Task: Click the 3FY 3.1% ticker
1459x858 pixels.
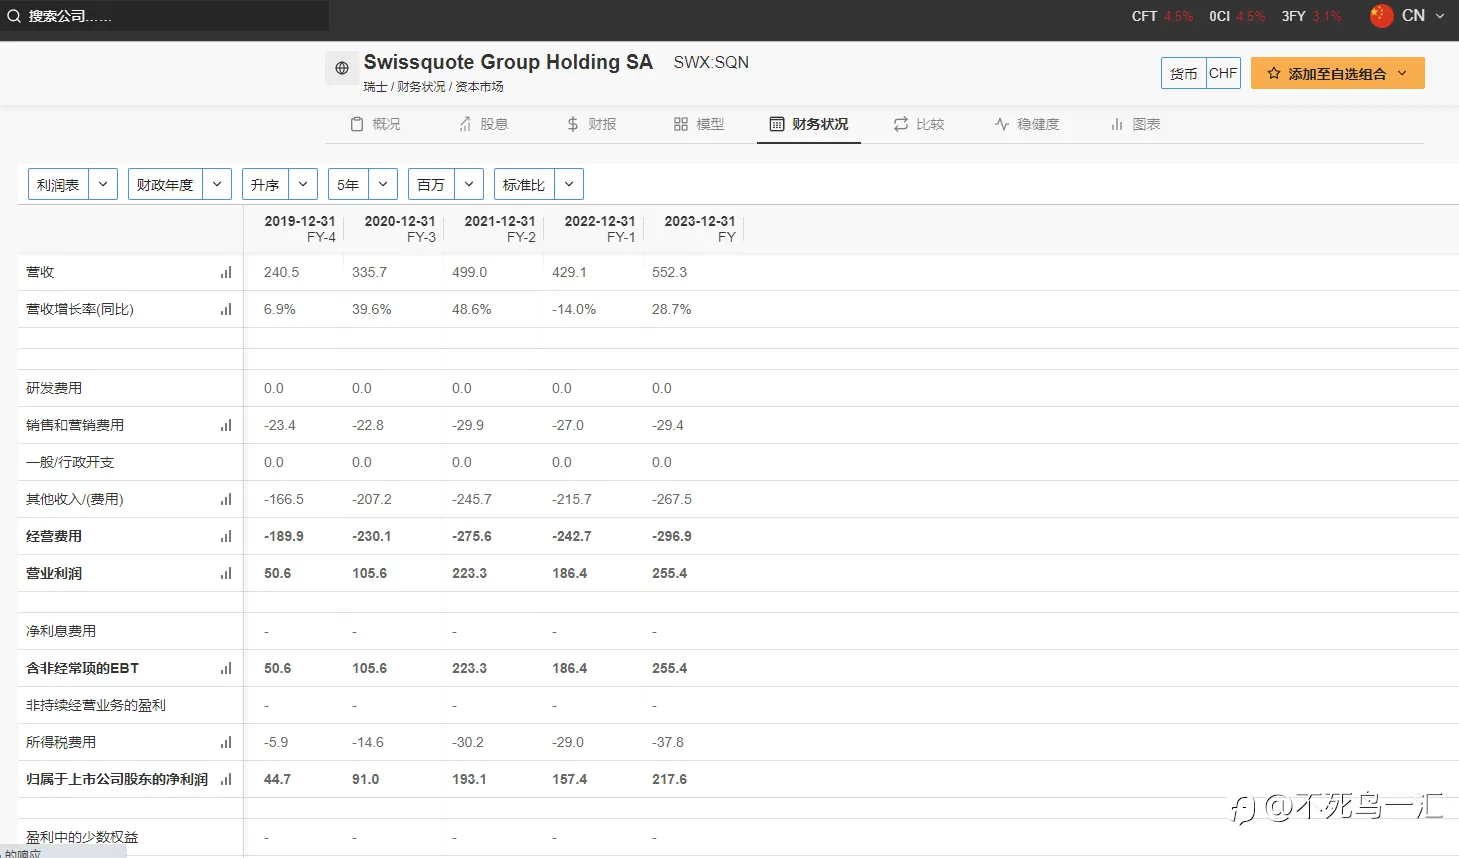Action: click(x=1311, y=16)
